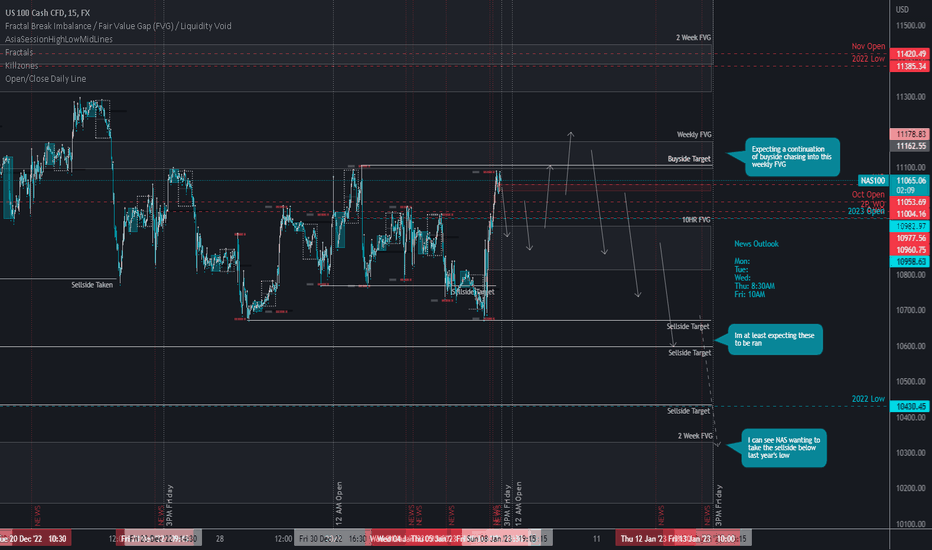
Task: Click the 10100.00 price axis tick
Action: click(911, 524)
